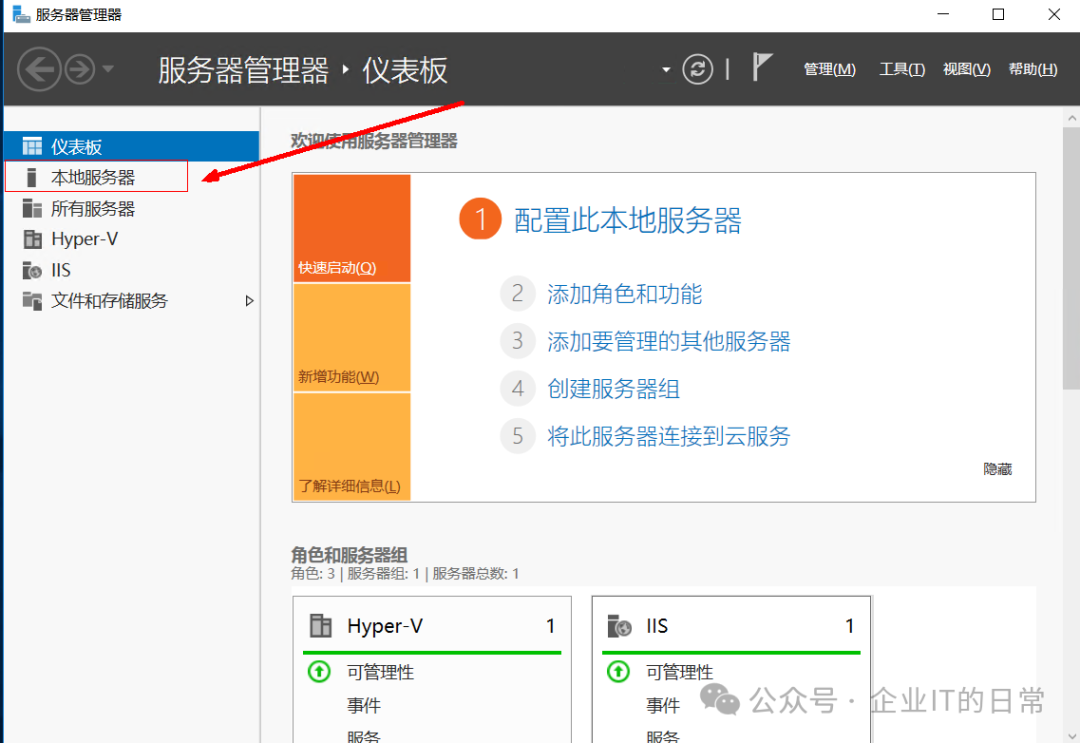
Task: Click 添加要管理的其他服务器 link
Action: pyautogui.click(x=669, y=342)
